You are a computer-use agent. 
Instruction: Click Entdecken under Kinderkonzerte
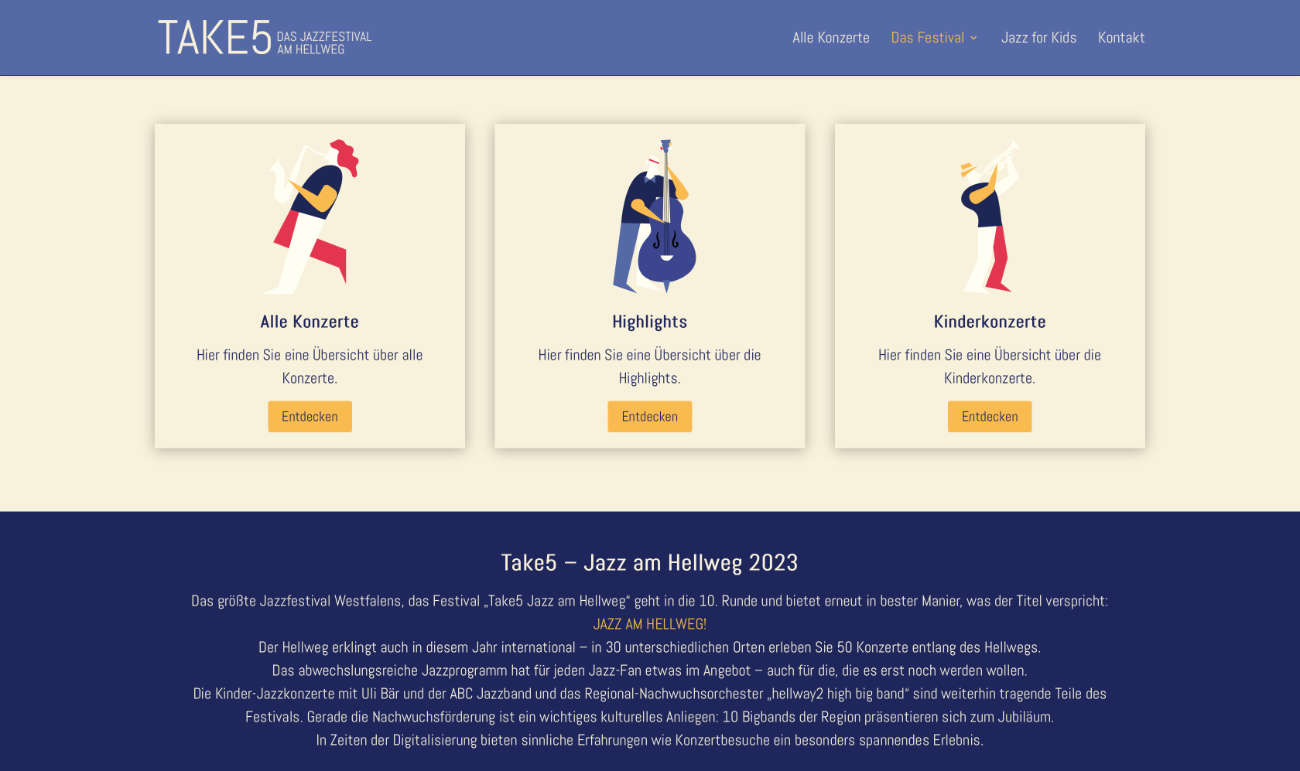pyautogui.click(x=990, y=416)
